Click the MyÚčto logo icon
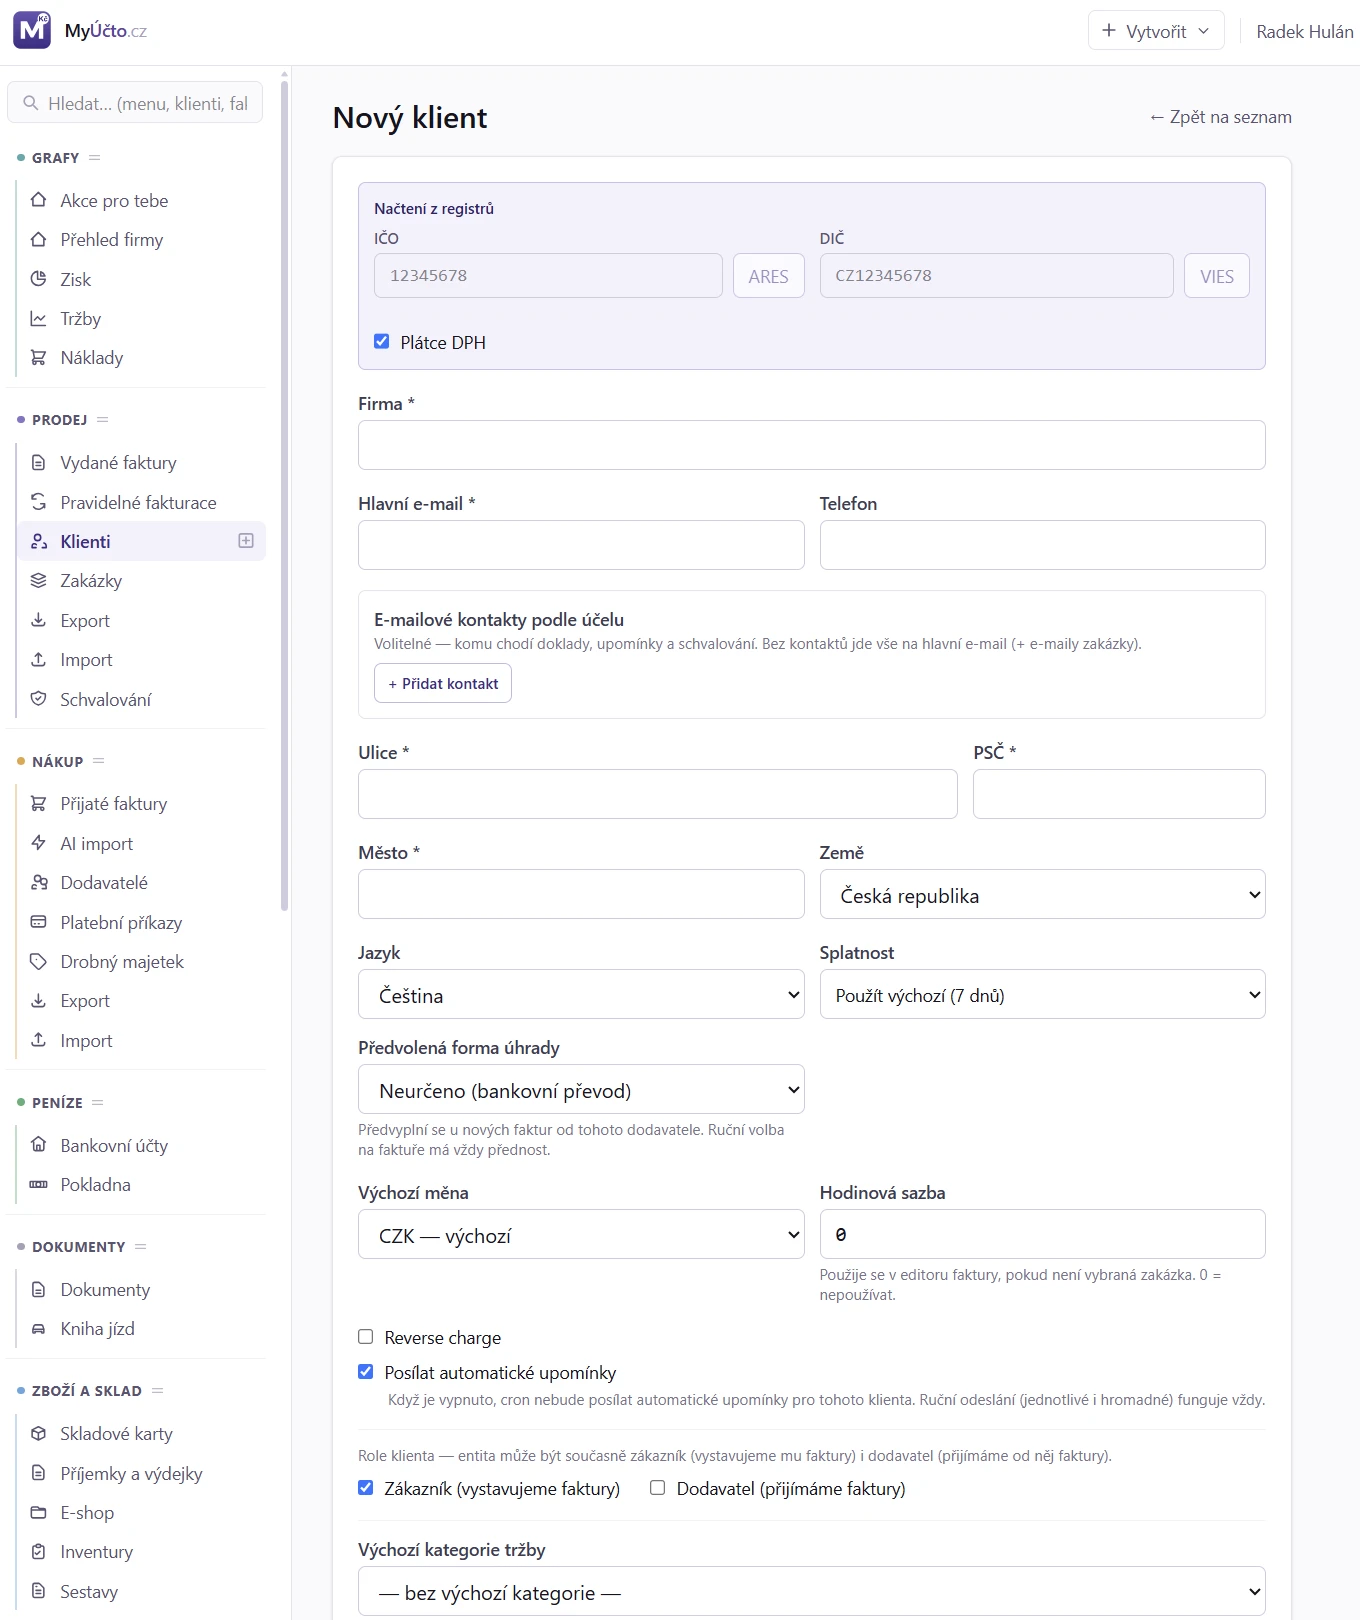This screenshot has width=1360, height=1620. coord(32,30)
